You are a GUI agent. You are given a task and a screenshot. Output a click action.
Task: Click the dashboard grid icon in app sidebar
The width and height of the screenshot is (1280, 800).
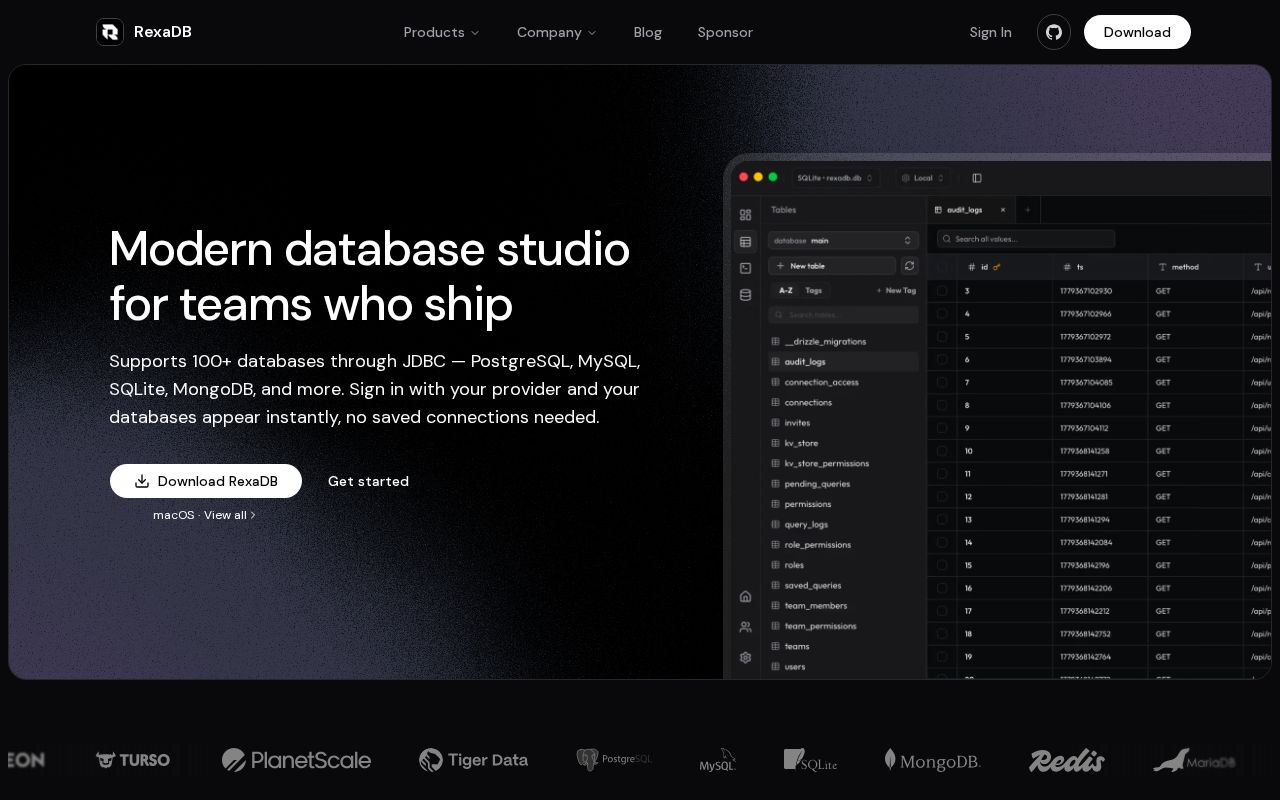[x=745, y=215]
